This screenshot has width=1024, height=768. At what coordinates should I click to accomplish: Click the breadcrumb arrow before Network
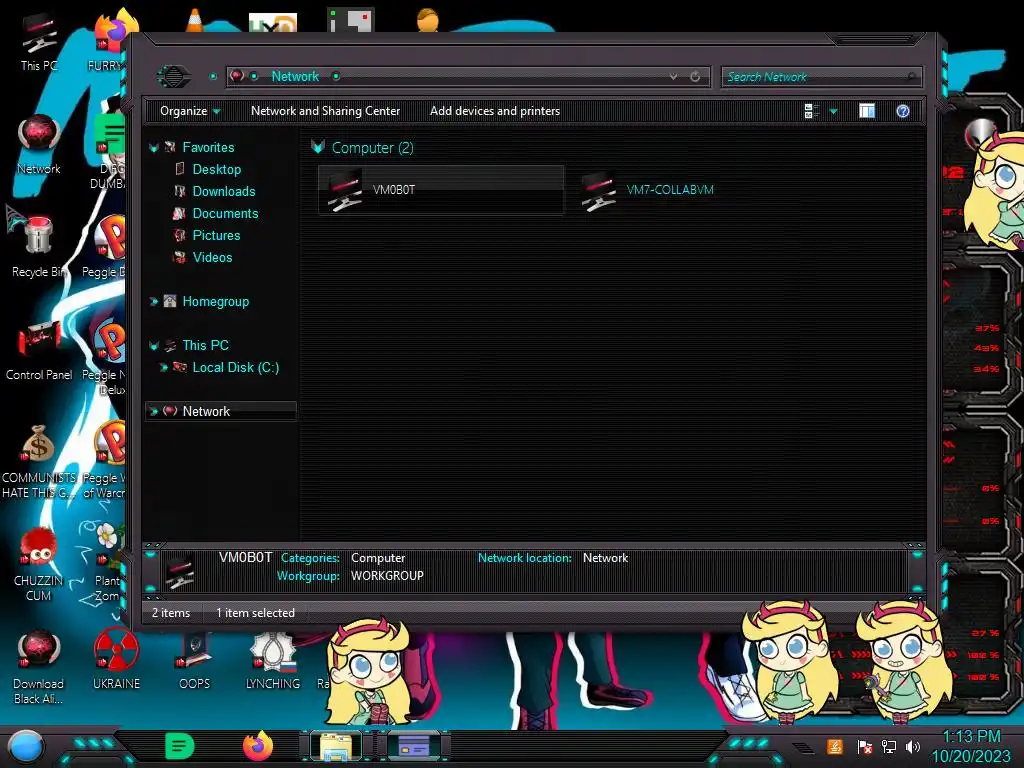[254, 76]
